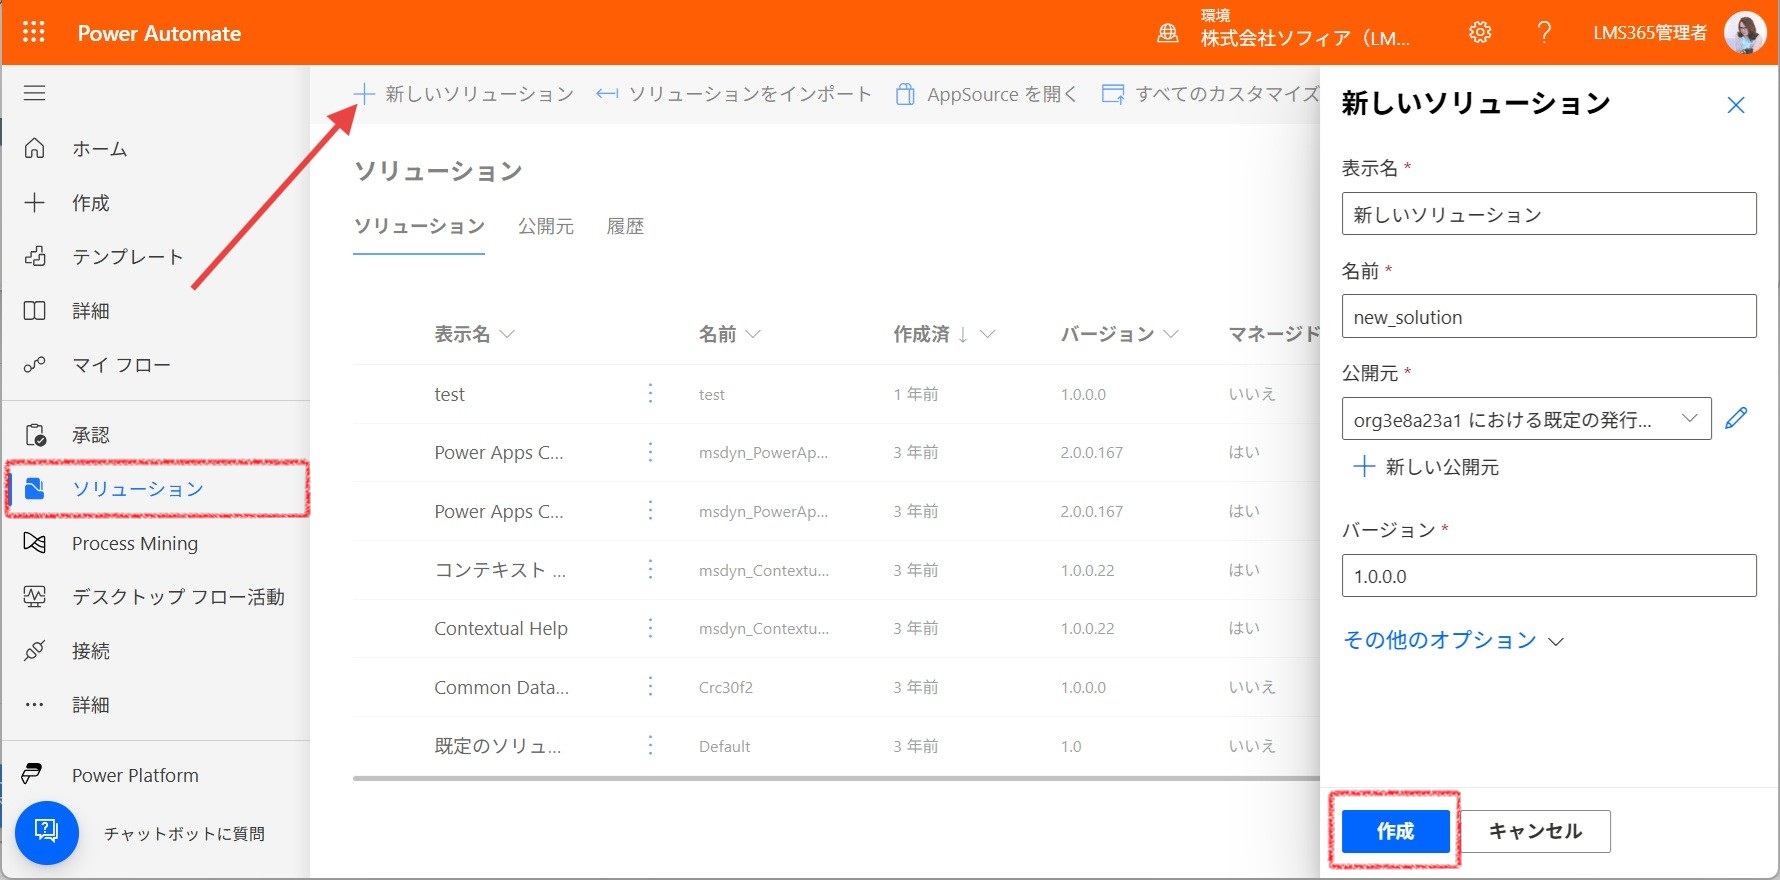The height and width of the screenshot is (880, 1780).
Task: Click into the バージョン input field
Action: [x=1549, y=576]
